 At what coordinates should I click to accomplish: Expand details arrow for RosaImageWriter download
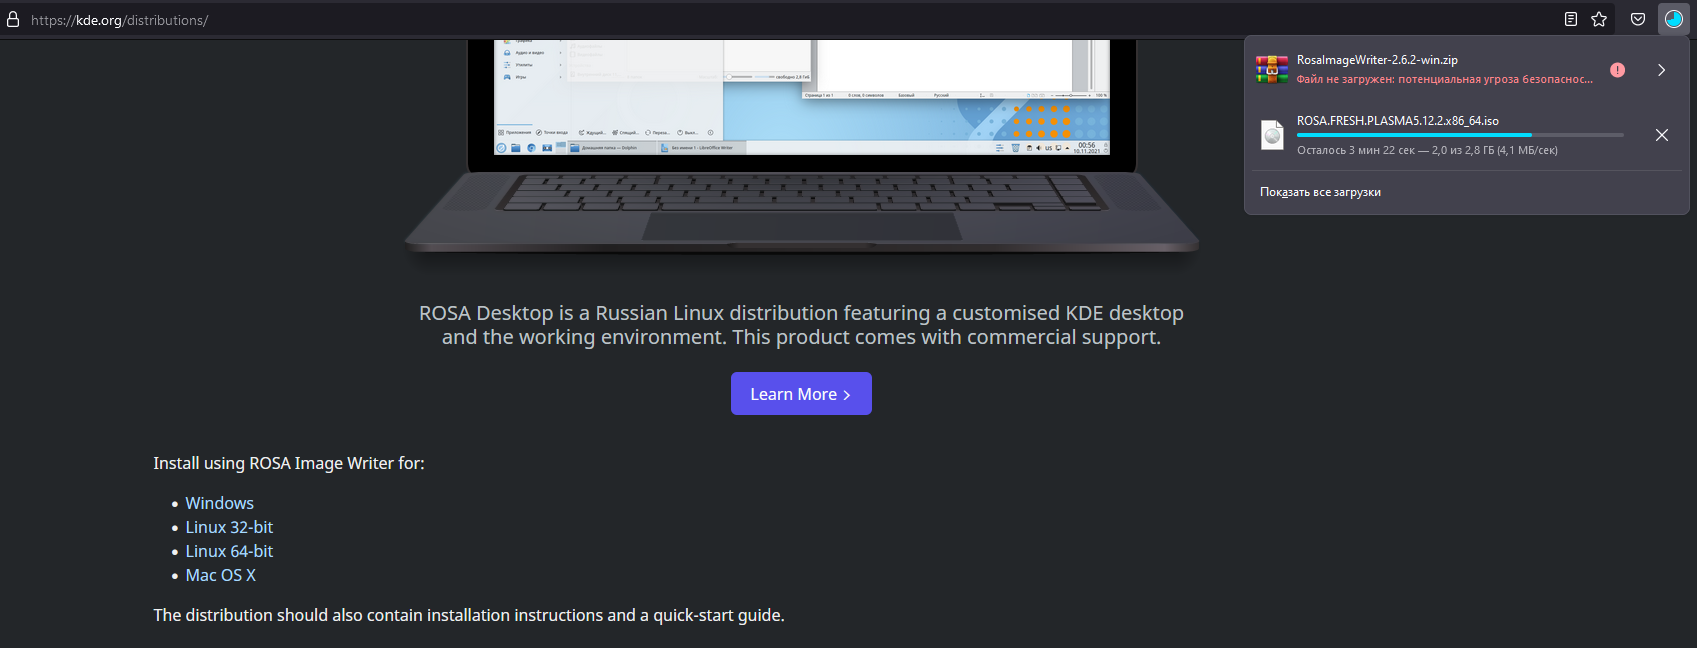point(1661,70)
